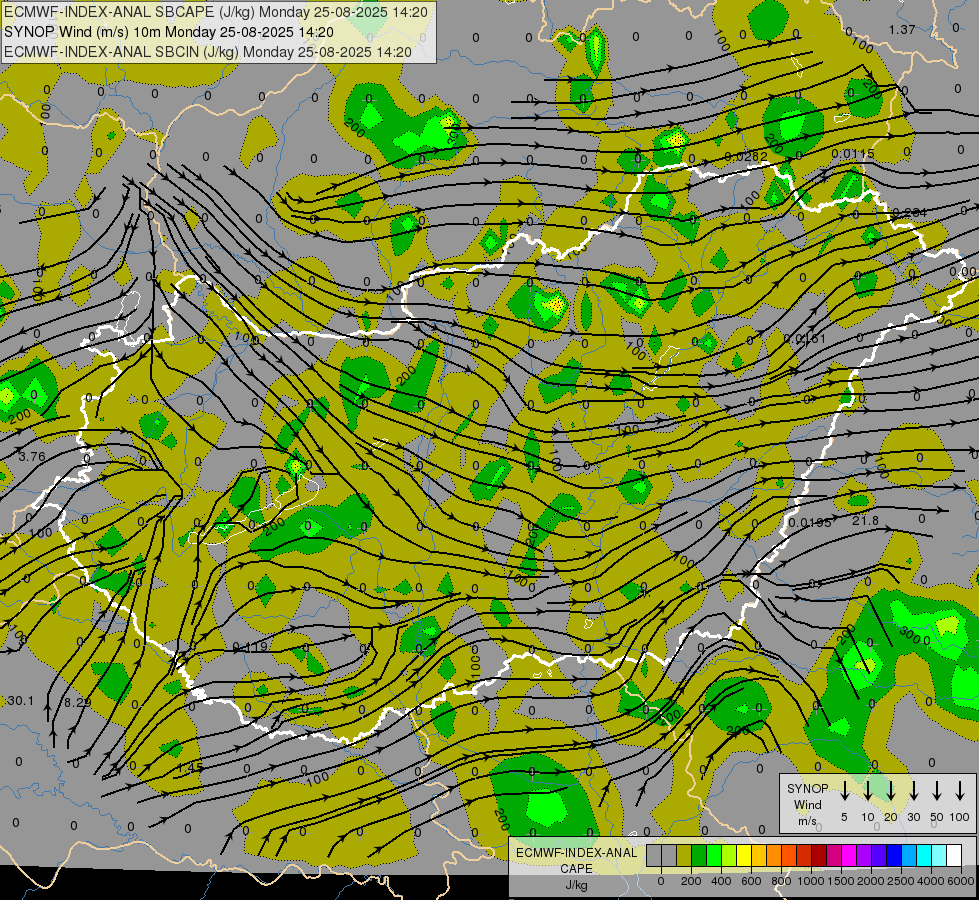Image resolution: width=979 pixels, height=900 pixels.
Task: Pick the amber swatch right of 600 tick
Action: pos(759,856)
